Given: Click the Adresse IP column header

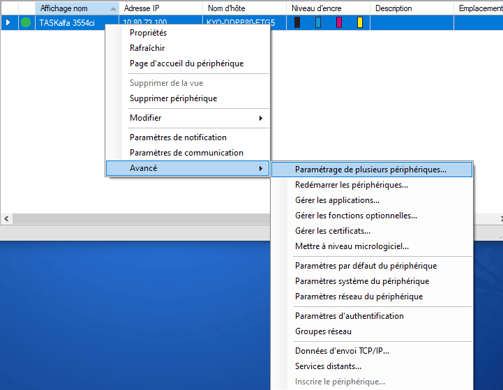Looking at the screenshot, I should tap(161, 8).
